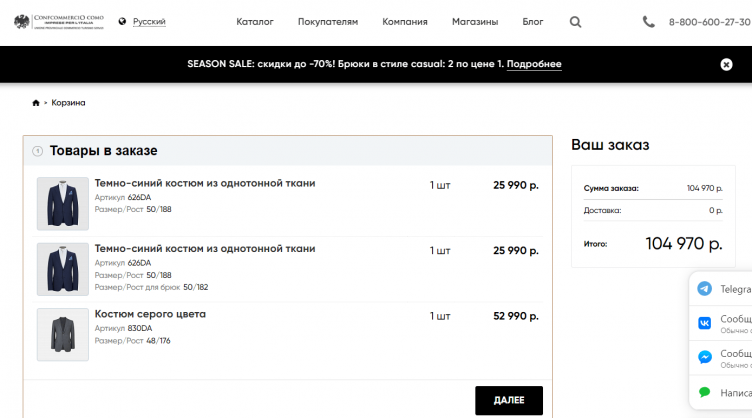Click the phone handset icon
Viewport: 752px width, 418px height.
tap(649, 22)
